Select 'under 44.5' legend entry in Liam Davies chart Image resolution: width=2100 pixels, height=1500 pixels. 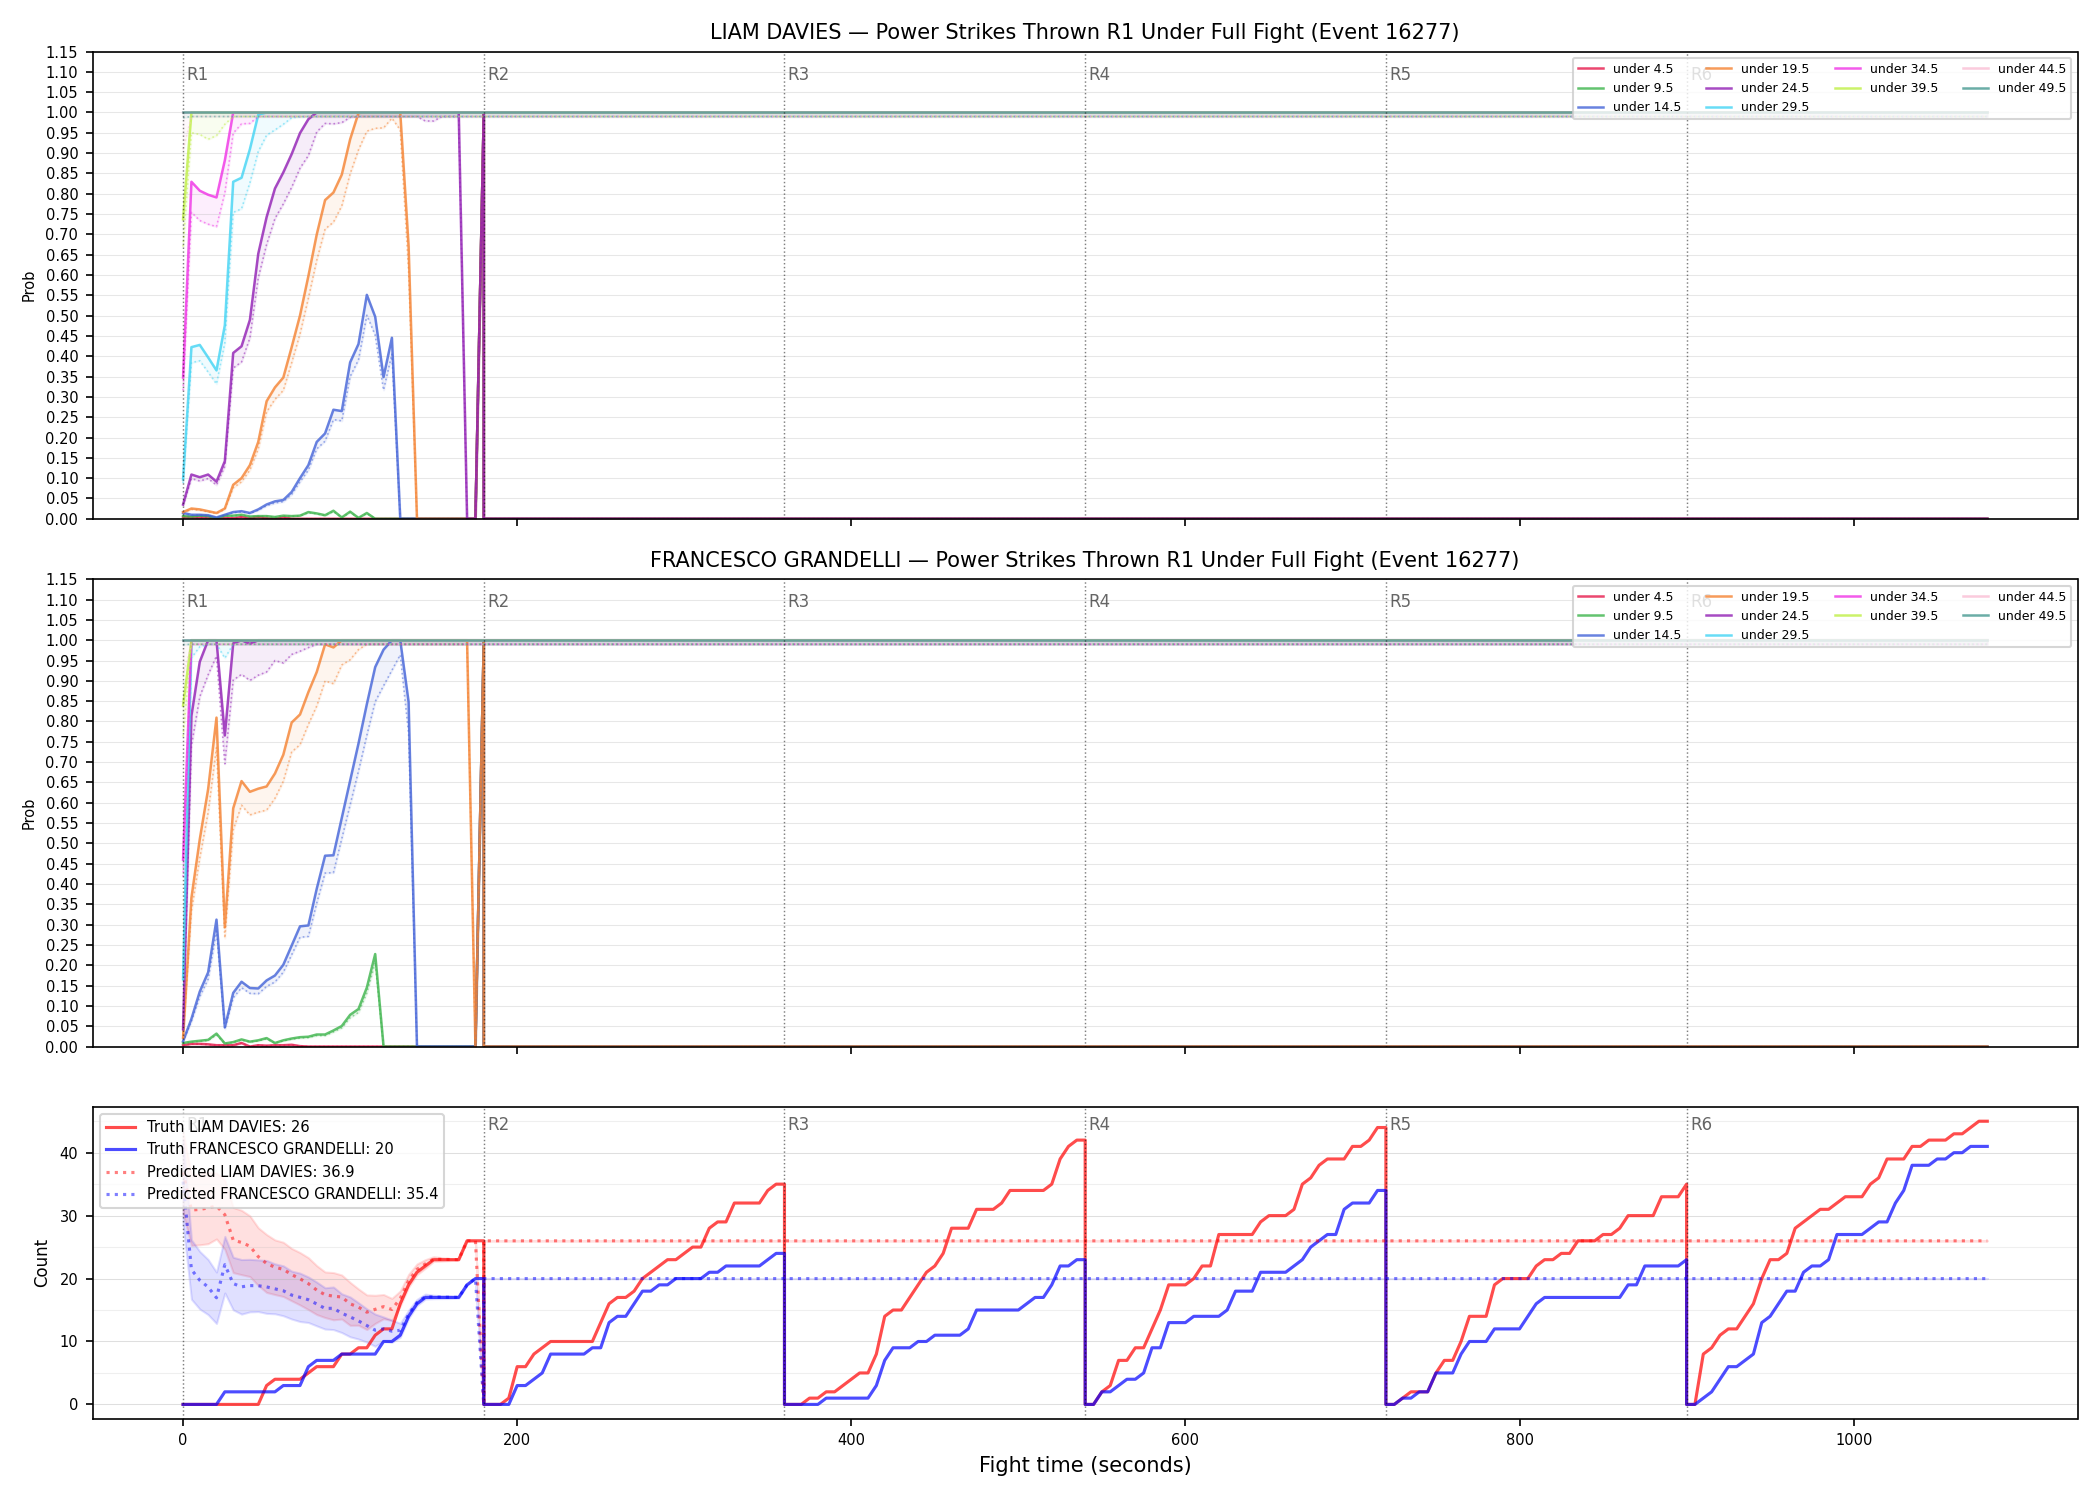(x=2014, y=69)
